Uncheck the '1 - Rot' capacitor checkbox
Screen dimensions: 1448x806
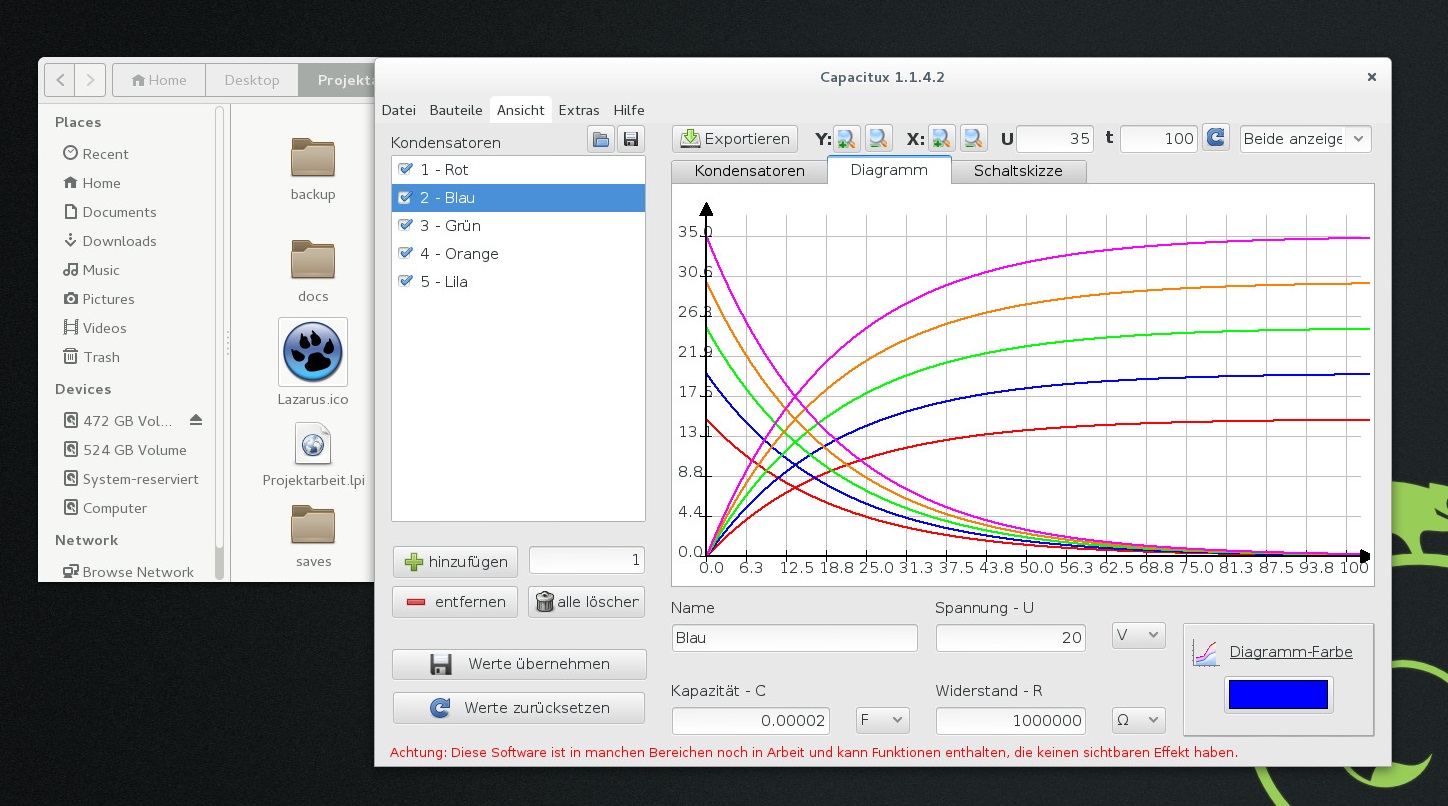coord(406,169)
